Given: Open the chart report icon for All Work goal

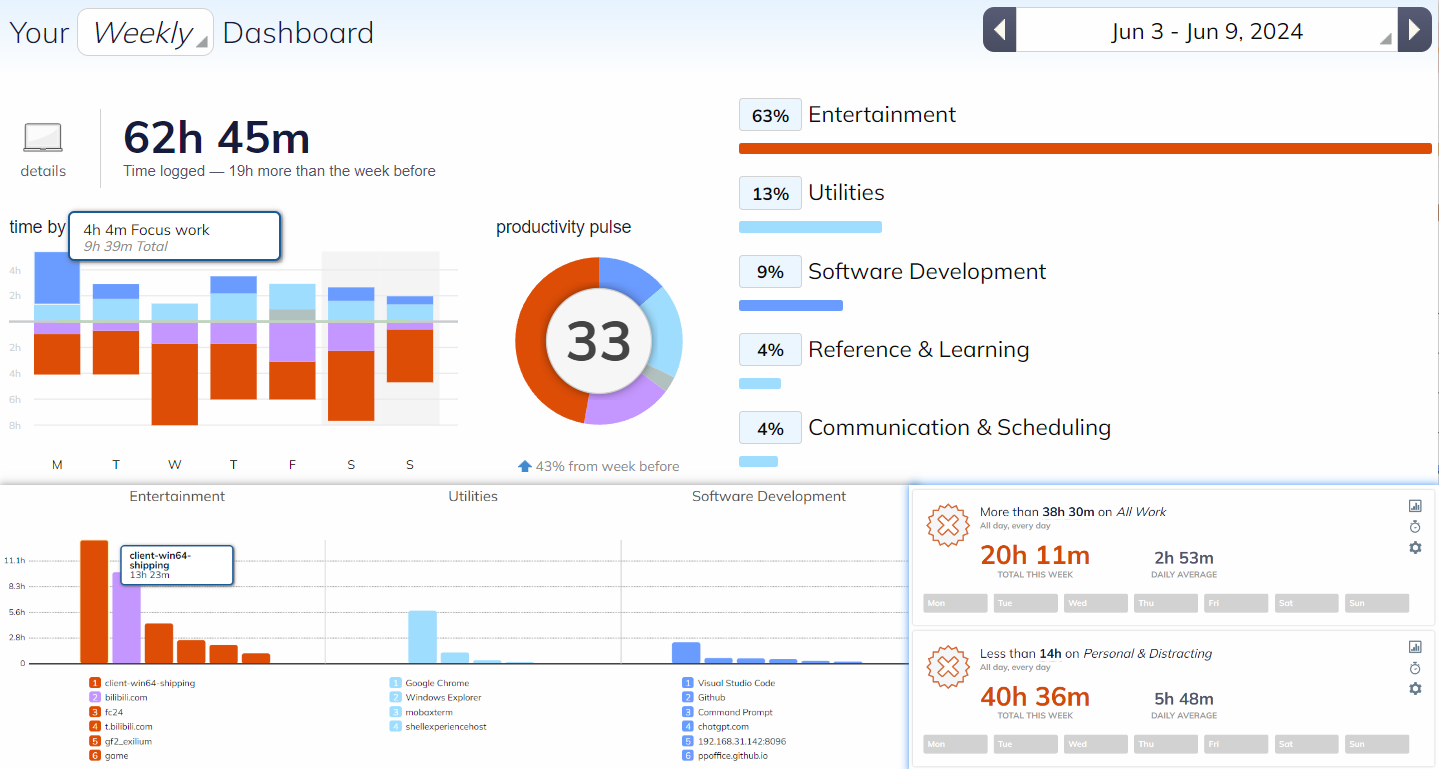Looking at the screenshot, I should (1415, 506).
